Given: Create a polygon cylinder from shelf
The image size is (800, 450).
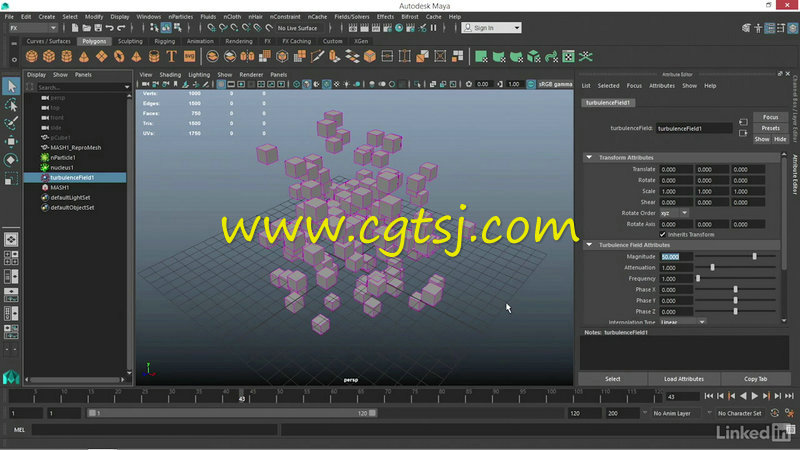Looking at the screenshot, I should tap(66, 57).
